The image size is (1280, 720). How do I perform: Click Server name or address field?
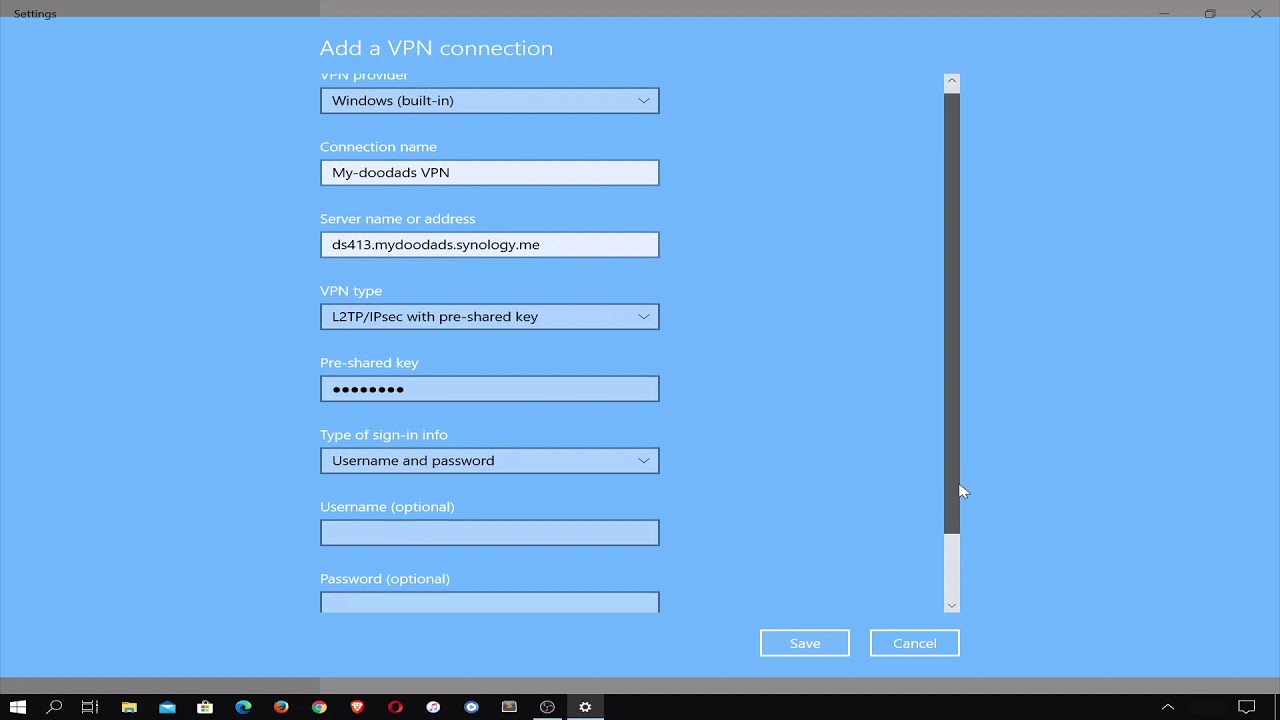[490, 244]
